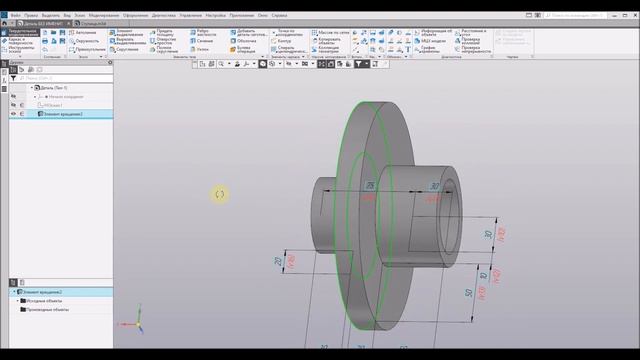Open the Справка menu
Viewport: 640px width, 360px height.
(280, 15)
